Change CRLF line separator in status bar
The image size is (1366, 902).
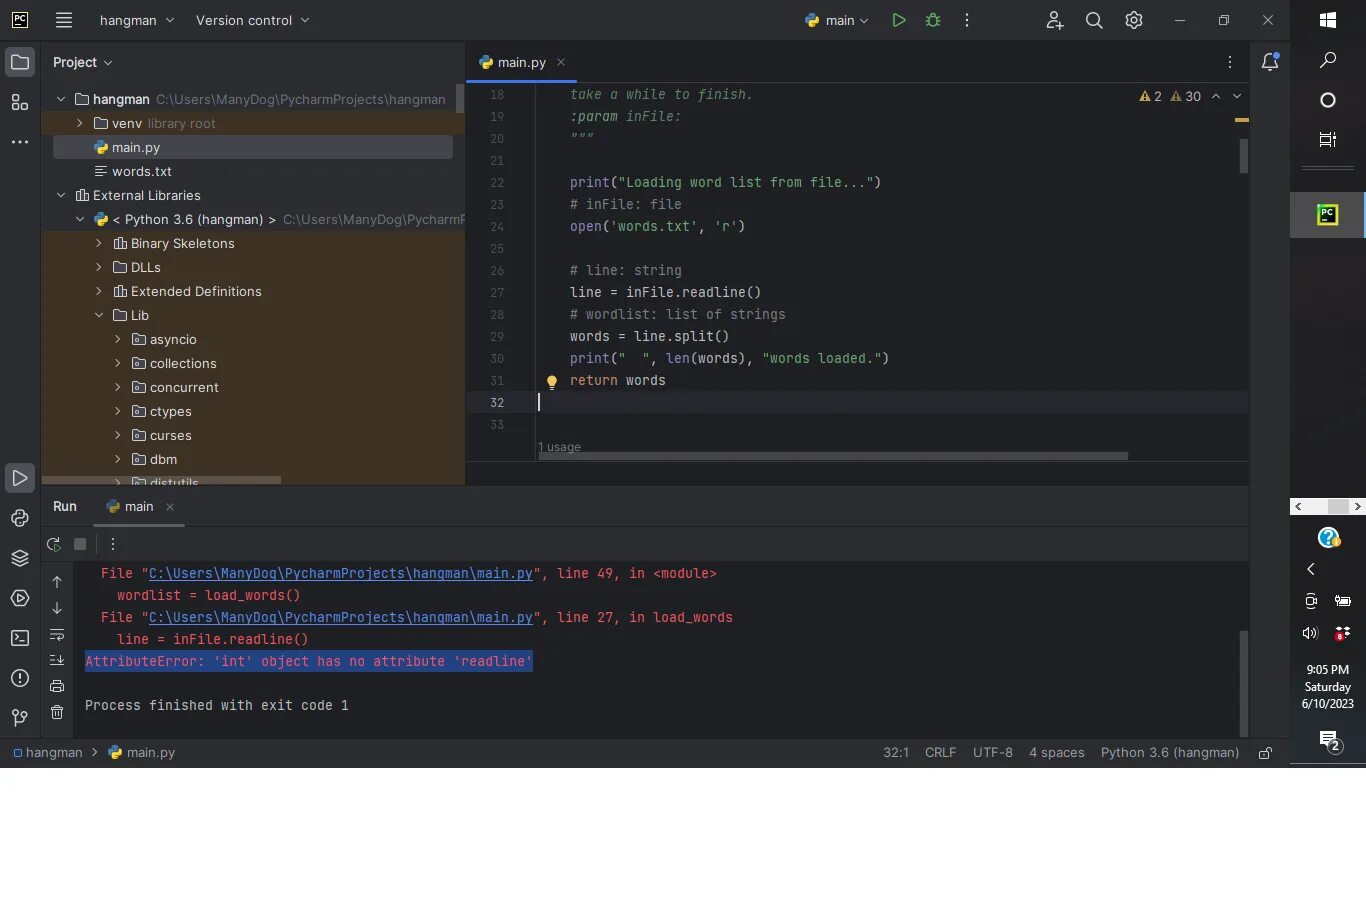coord(941,753)
